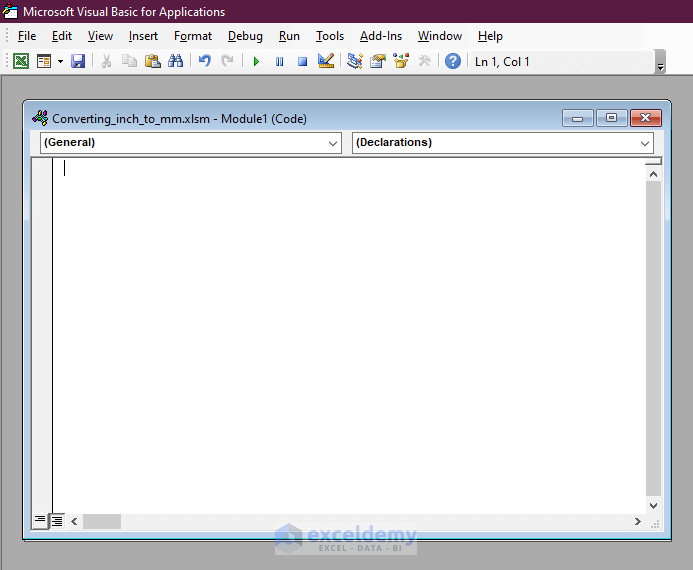Image resolution: width=693 pixels, height=570 pixels.
Task: Click the split bar above vertical scrollbar
Action: tap(653, 162)
